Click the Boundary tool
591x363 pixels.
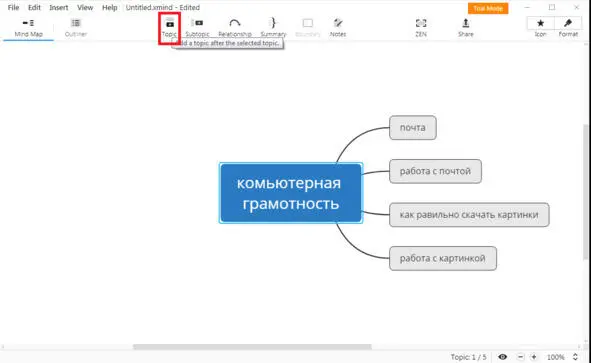(308, 28)
